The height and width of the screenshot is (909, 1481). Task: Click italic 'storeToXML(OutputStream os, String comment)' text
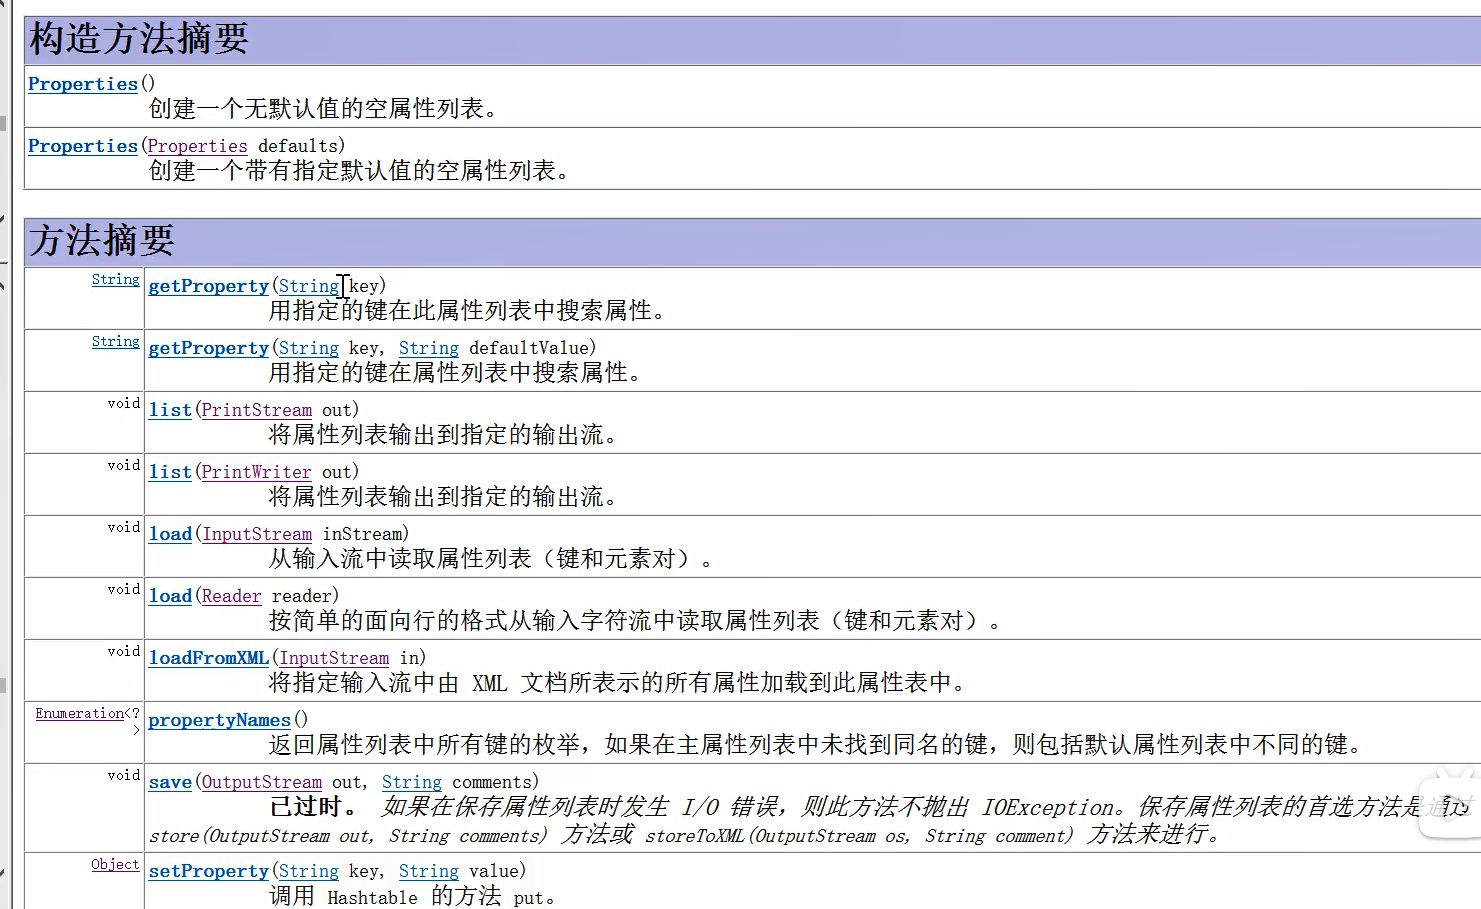click(860, 836)
